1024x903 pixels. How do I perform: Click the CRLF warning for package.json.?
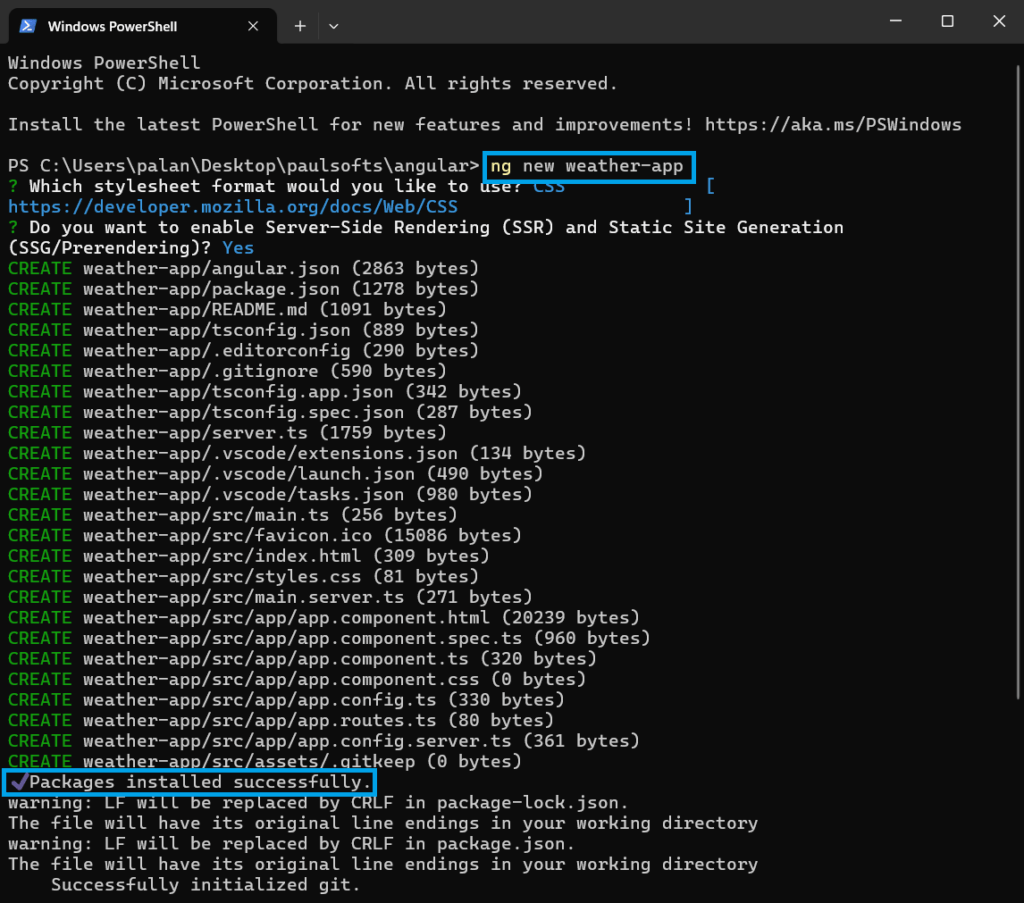coord(291,844)
